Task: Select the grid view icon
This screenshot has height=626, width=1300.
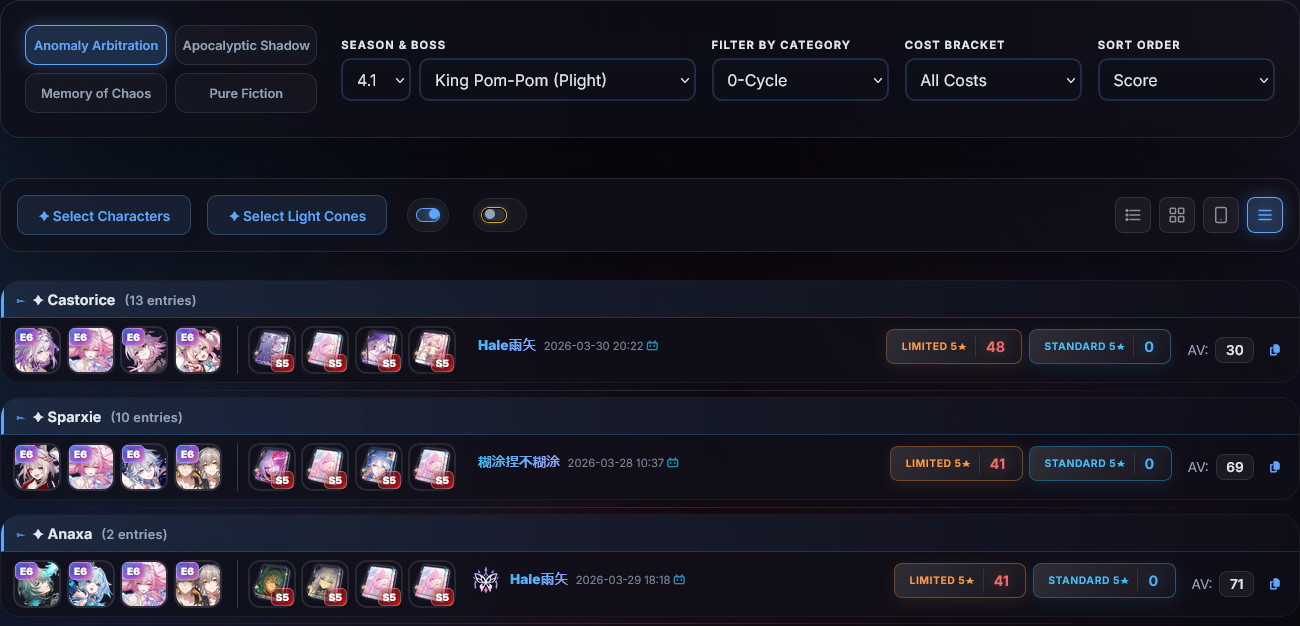Action: 1177,215
